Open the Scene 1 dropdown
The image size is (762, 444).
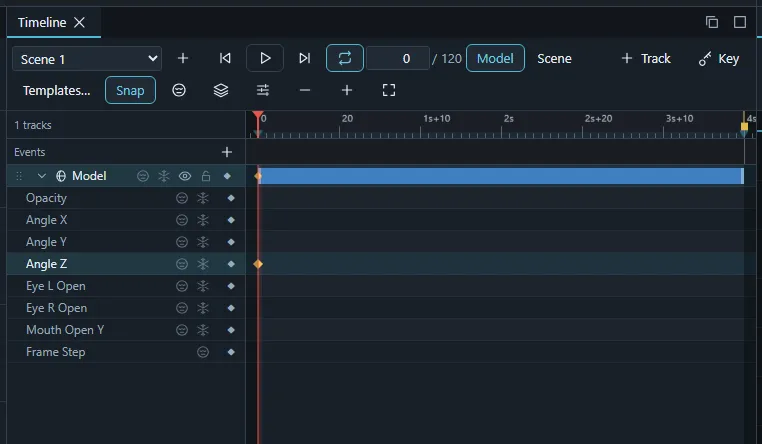tap(87, 59)
